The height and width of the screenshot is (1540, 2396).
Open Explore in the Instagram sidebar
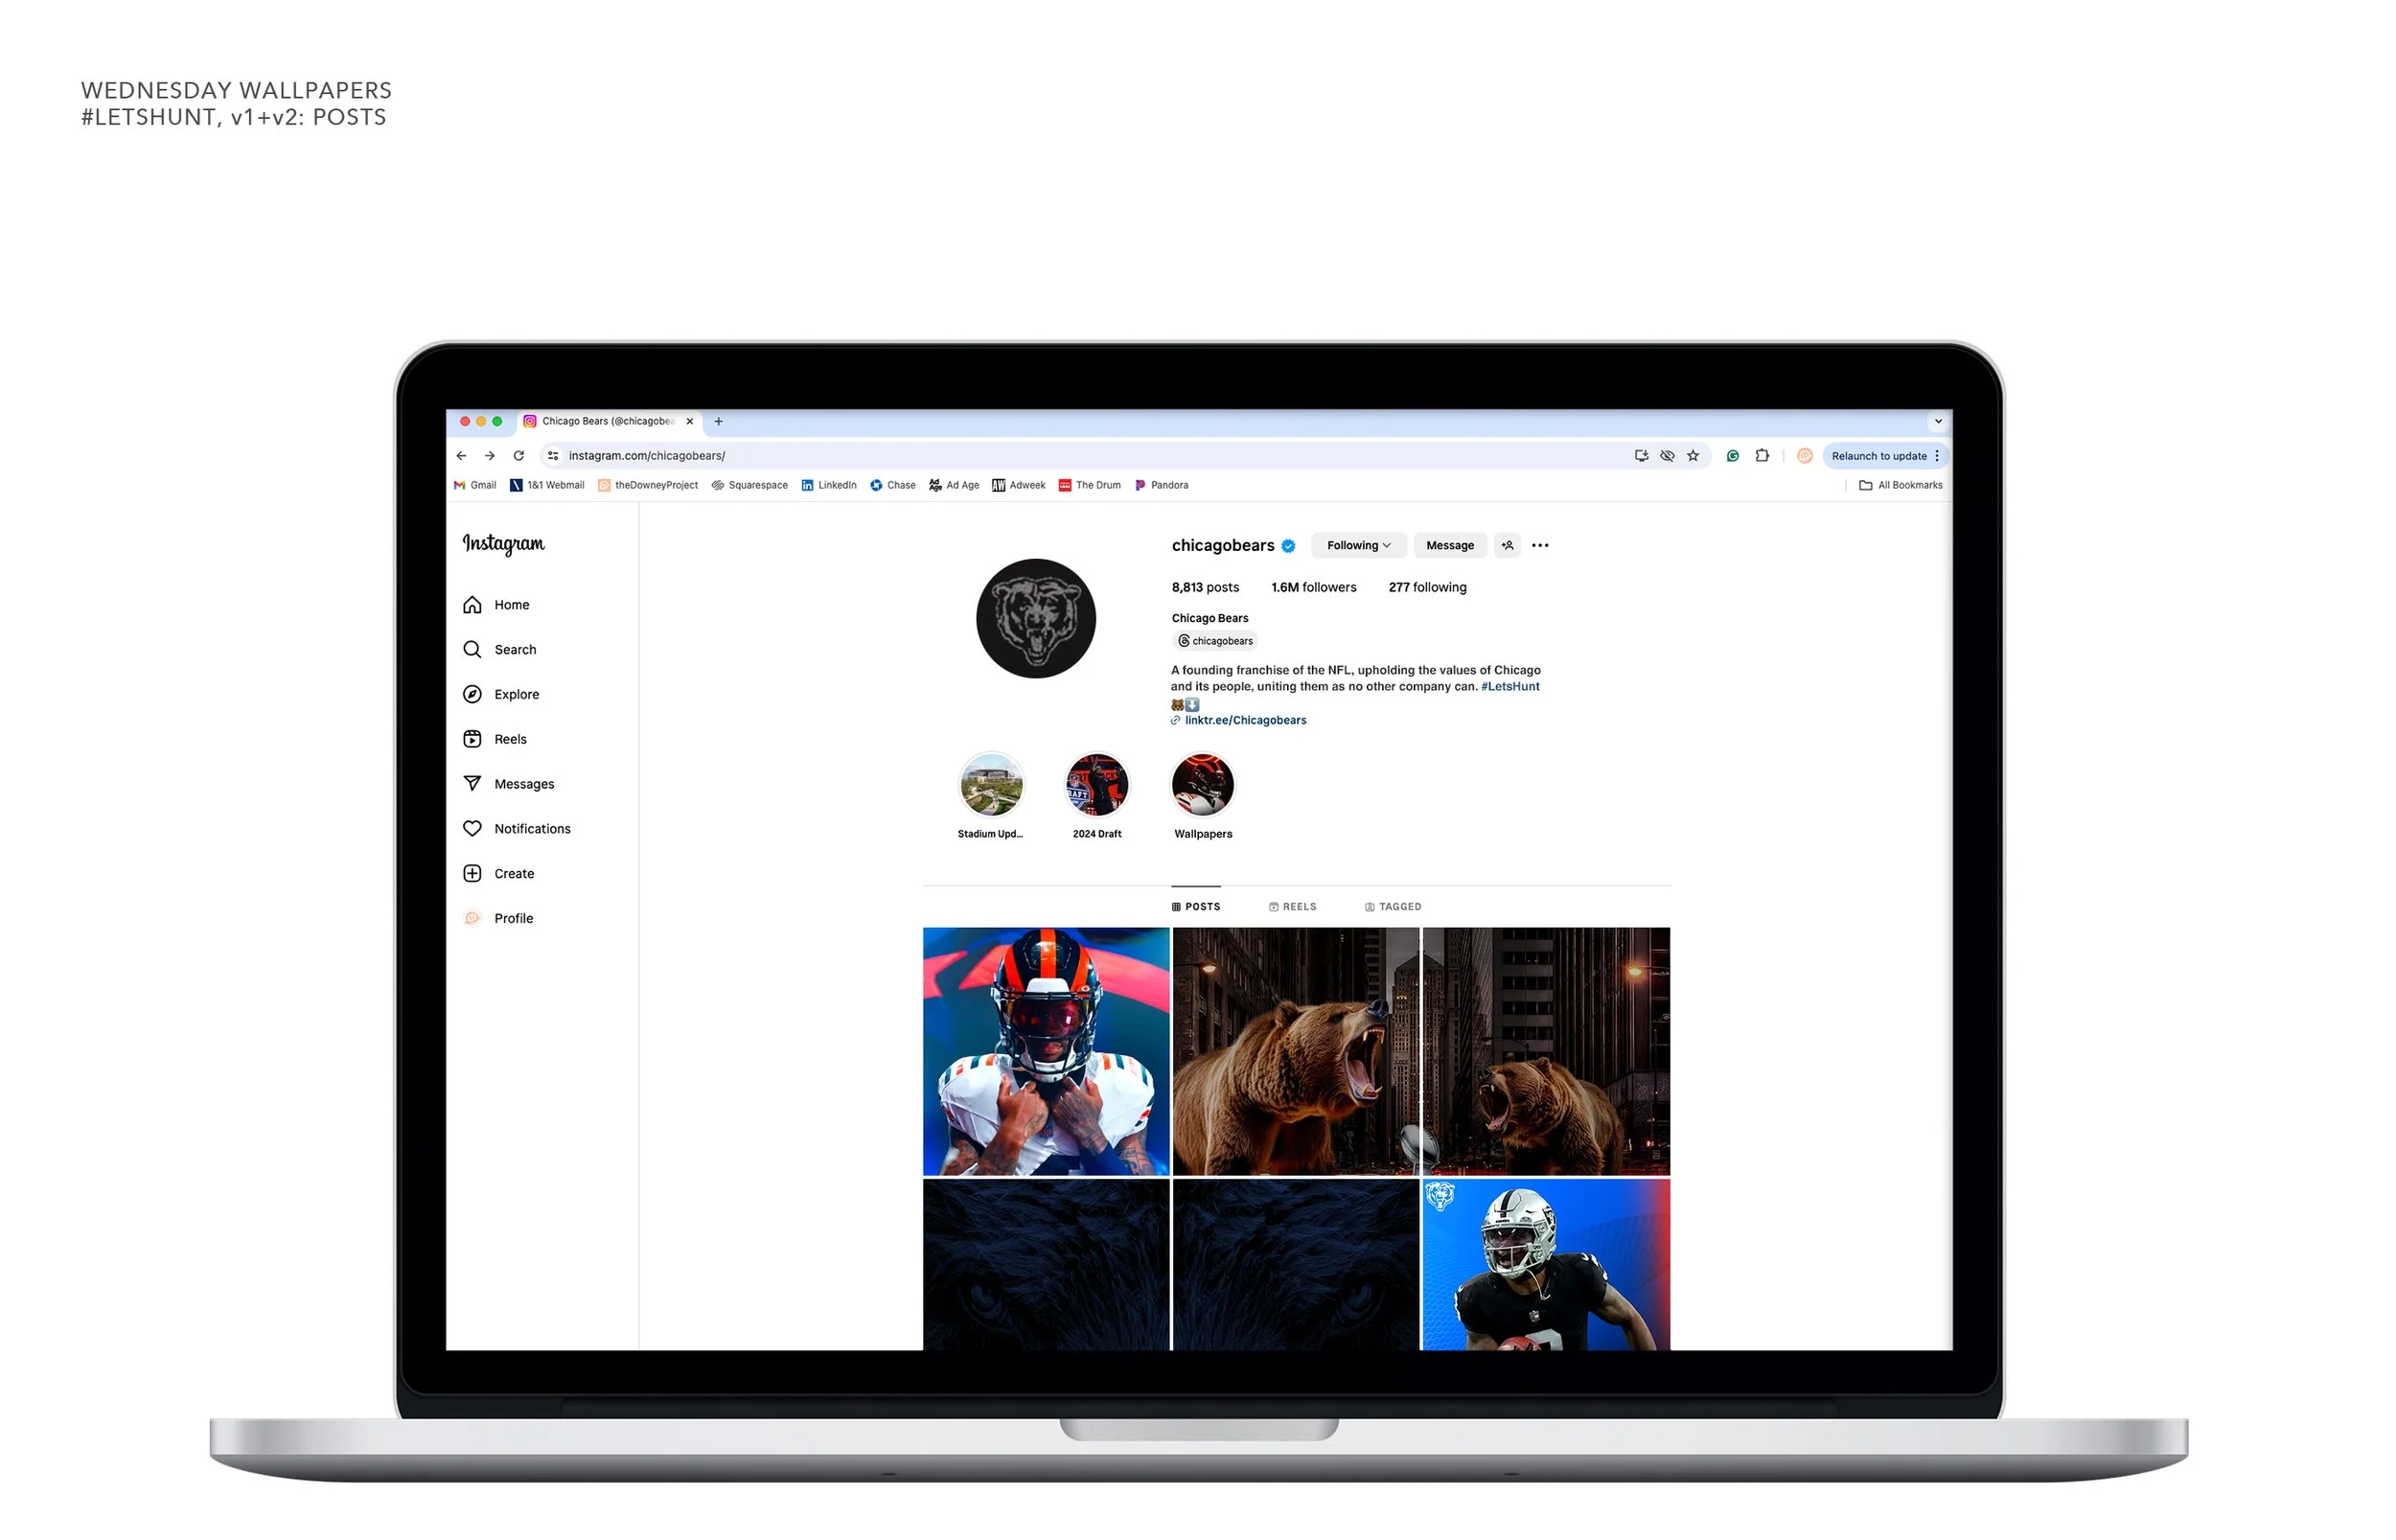click(501, 695)
